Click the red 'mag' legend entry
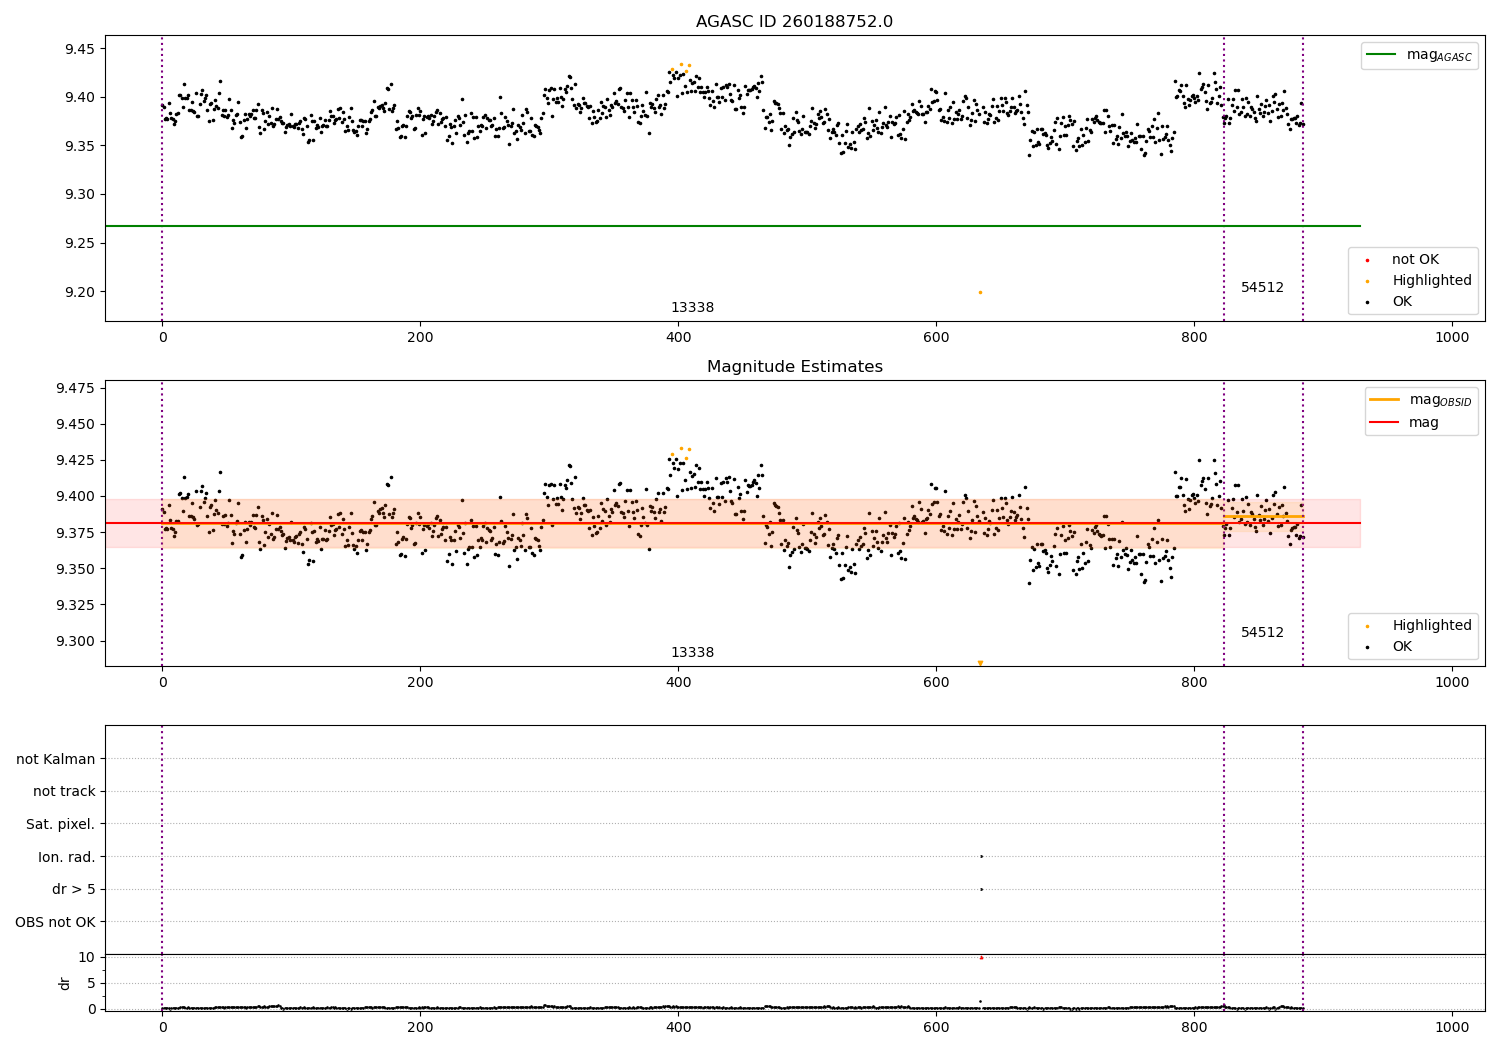Screen dimensions: 1500x1050 [1405, 423]
